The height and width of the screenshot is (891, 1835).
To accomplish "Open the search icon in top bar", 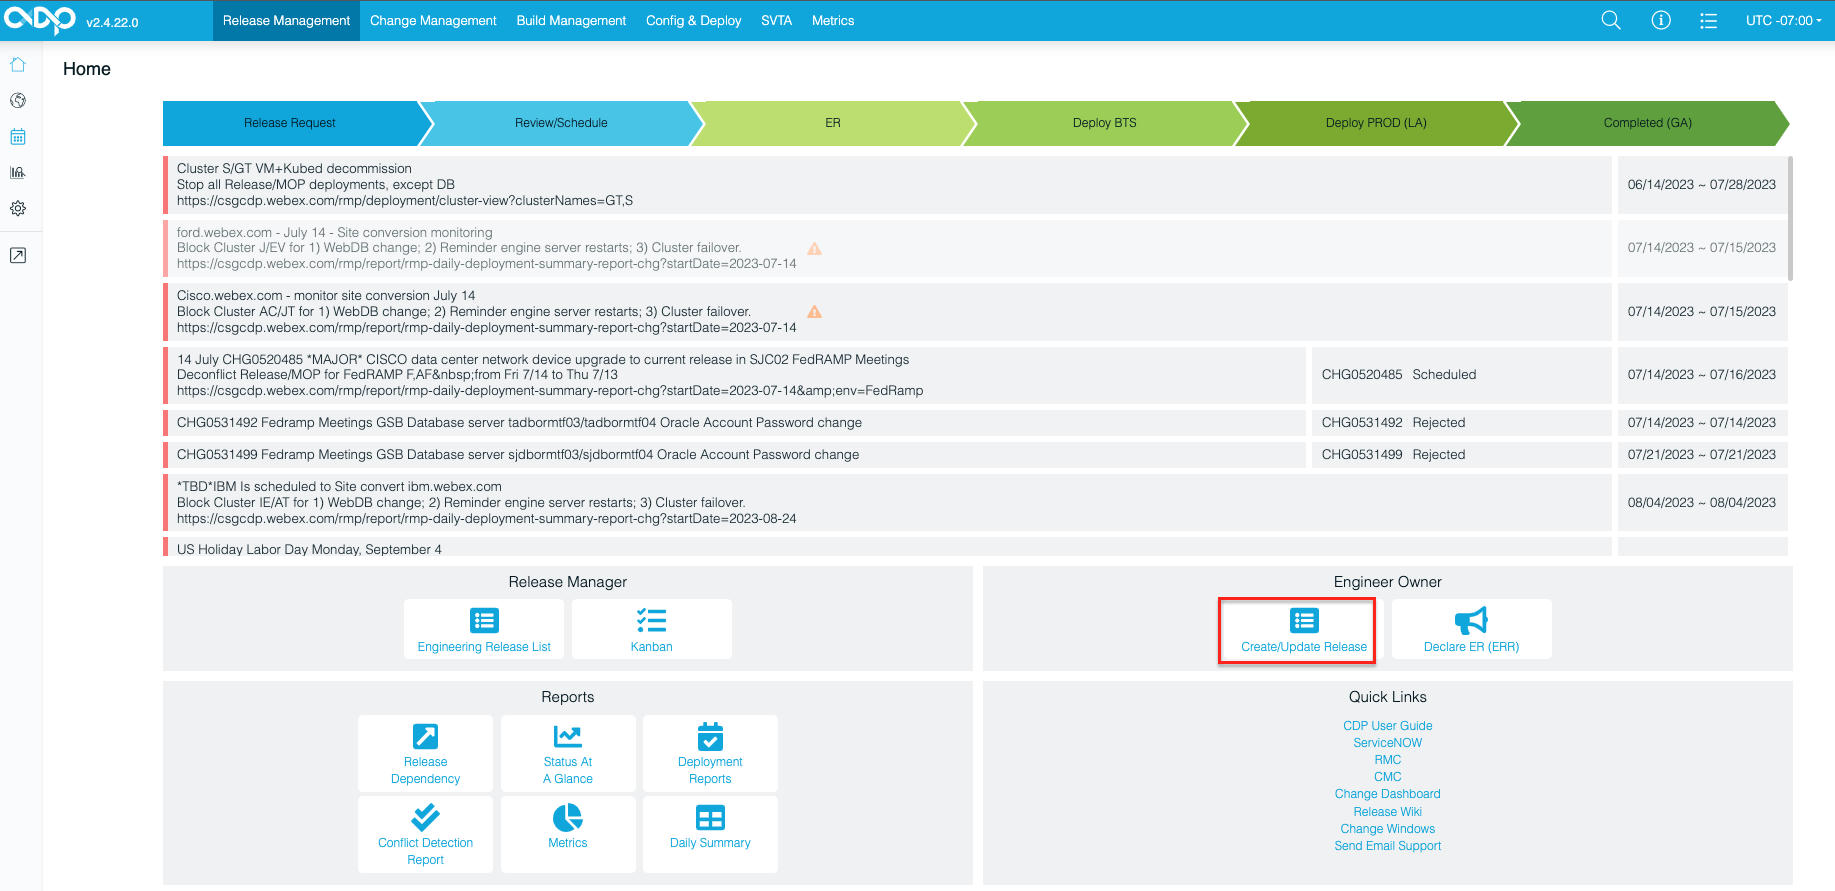I will (1610, 20).
